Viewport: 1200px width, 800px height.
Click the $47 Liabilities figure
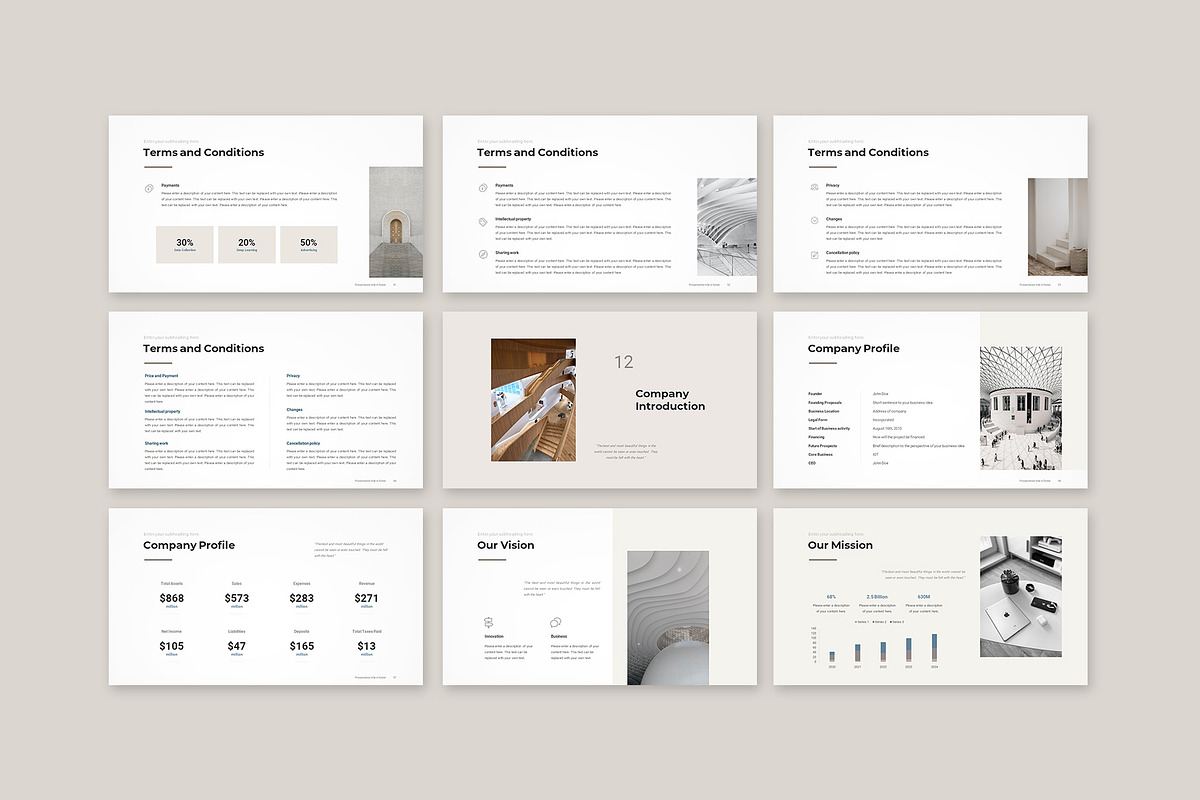coord(237,646)
